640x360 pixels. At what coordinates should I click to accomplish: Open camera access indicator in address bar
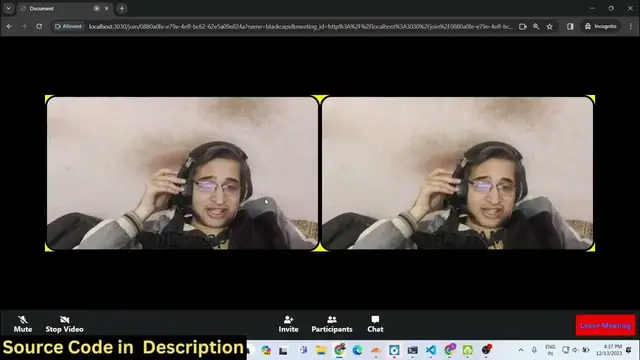[522, 27]
